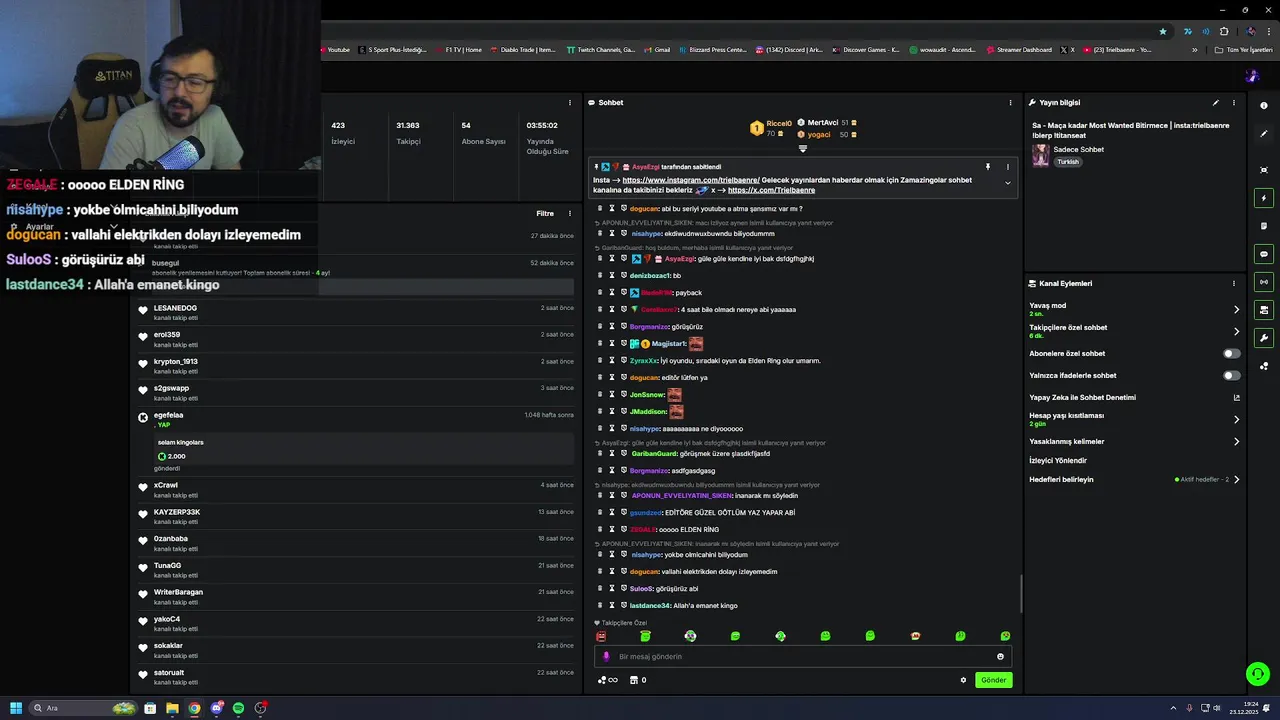Click the chat scrollbar
The height and width of the screenshot is (720, 1280).
(1021, 593)
